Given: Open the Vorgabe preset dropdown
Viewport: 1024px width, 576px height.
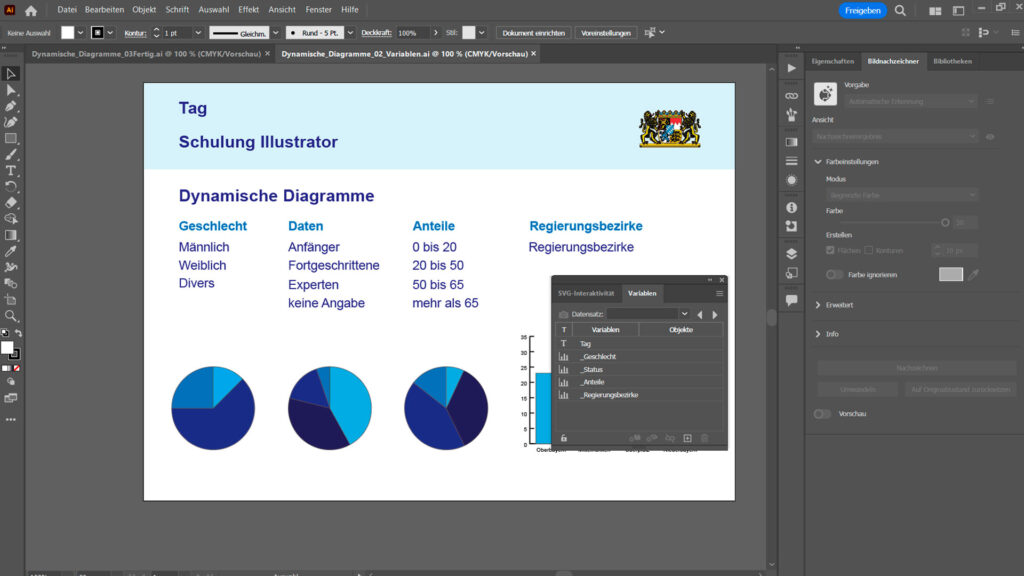Looking at the screenshot, I should pos(911,101).
